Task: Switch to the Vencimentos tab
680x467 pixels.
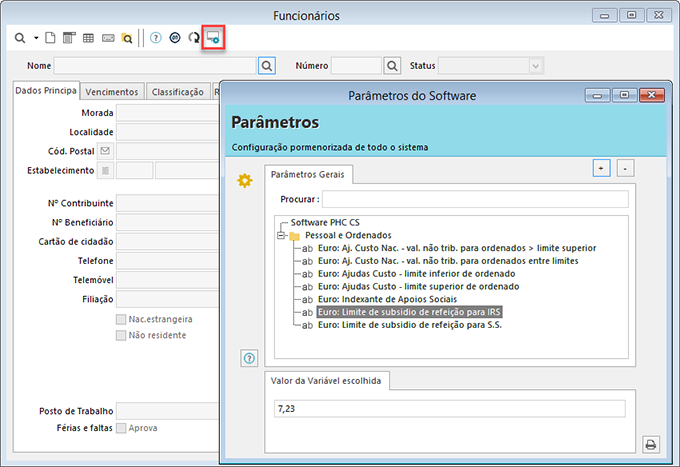Action: [112, 92]
